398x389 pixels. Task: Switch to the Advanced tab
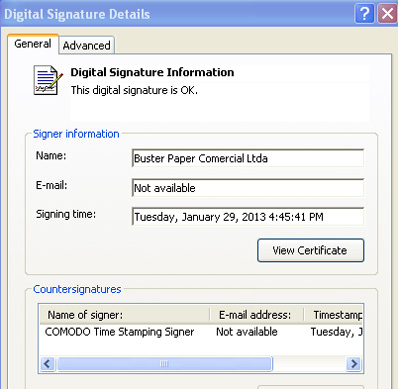87,45
